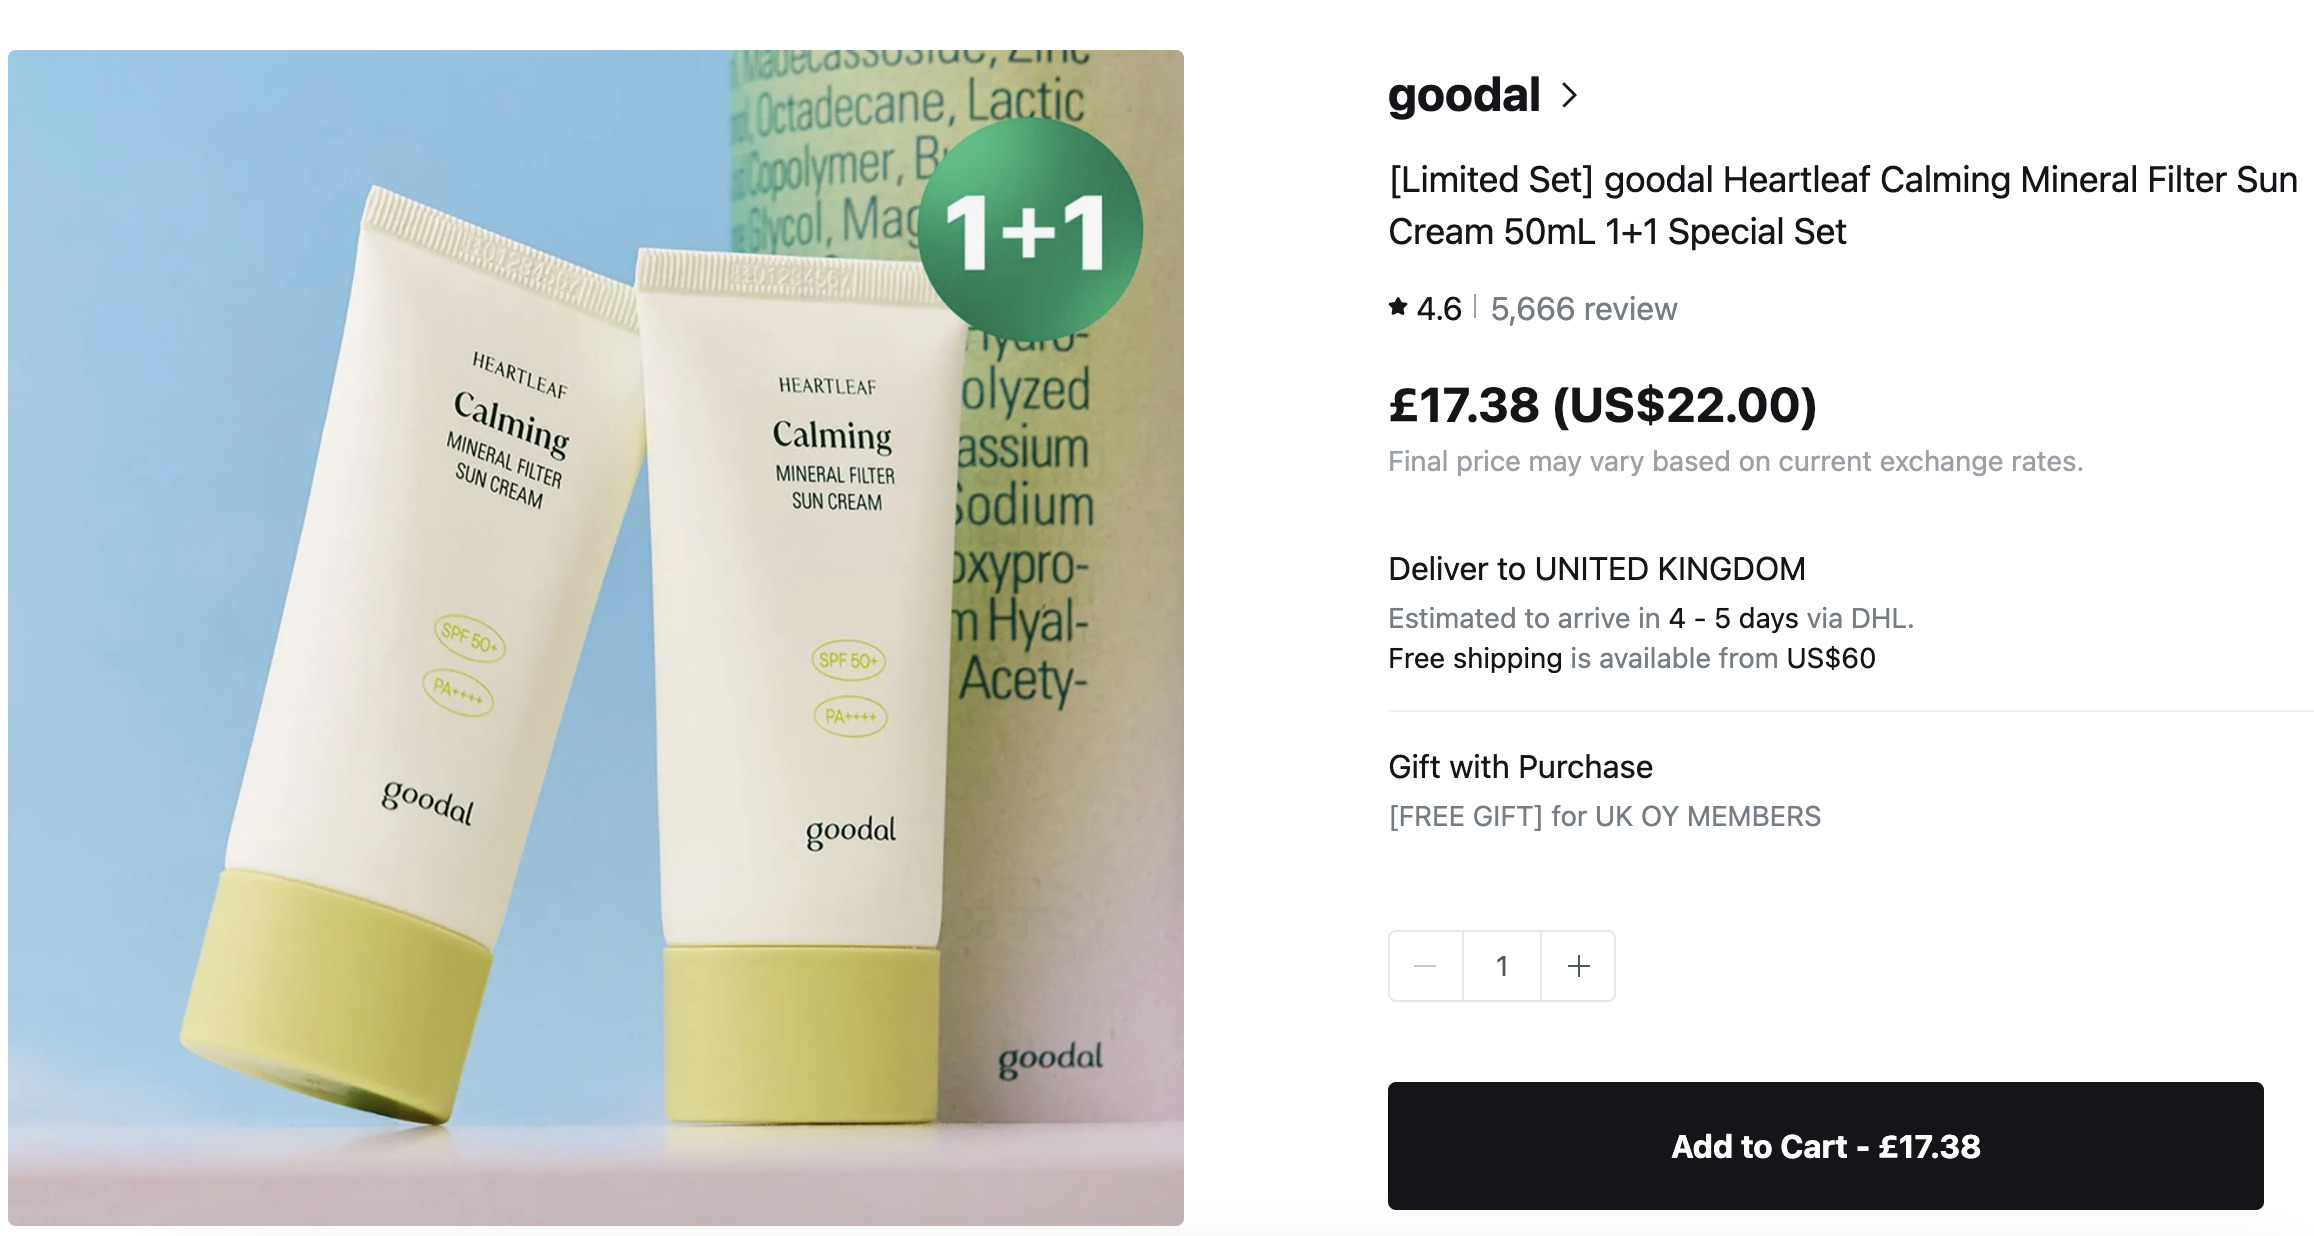Screen dimensions: 2314x1236
Task: Click the product title Heartleaf Calming Sun Cream
Action: click(1843, 205)
